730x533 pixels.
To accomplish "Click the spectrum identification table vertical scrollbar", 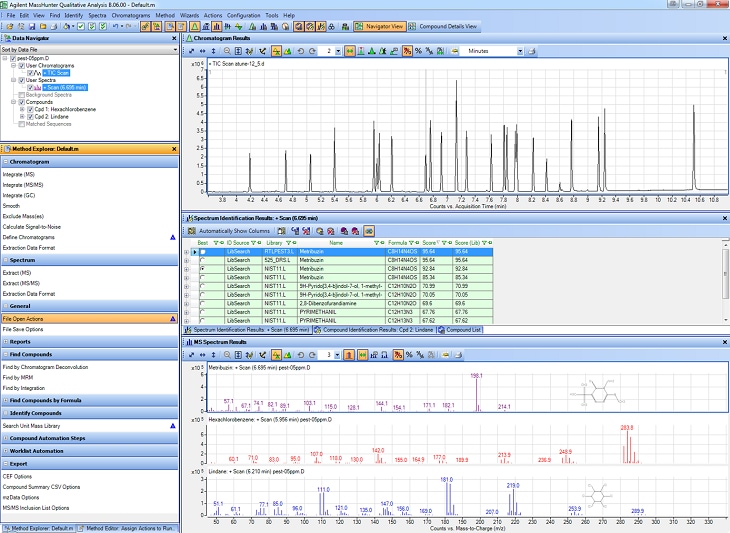I will (x=725, y=275).
